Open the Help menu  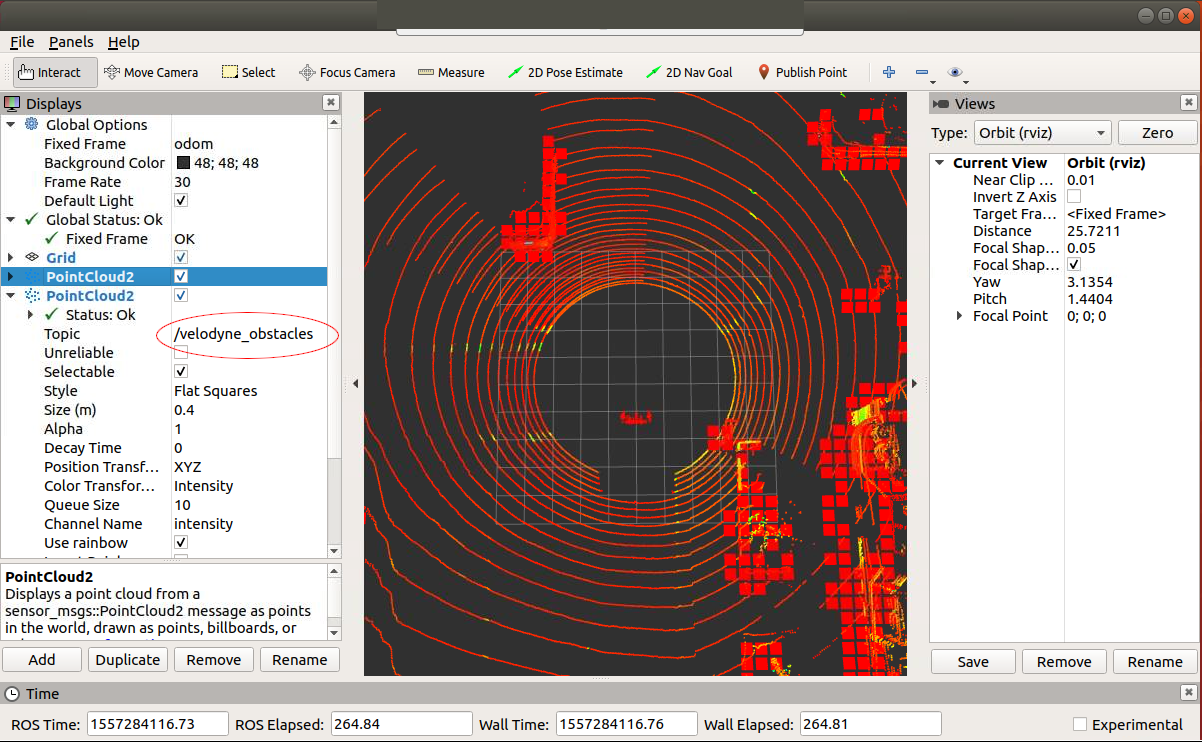(x=123, y=42)
